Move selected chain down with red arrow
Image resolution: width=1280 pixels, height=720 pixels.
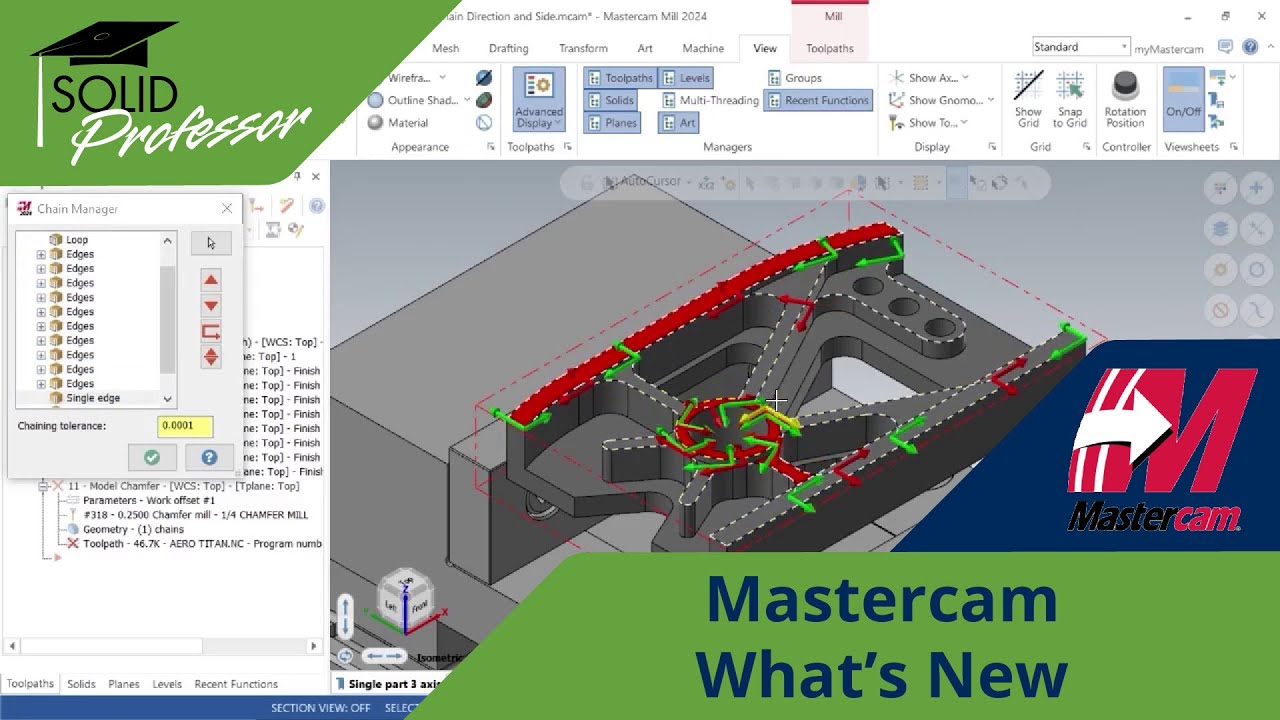pyautogui.click(x=211, y=305)
